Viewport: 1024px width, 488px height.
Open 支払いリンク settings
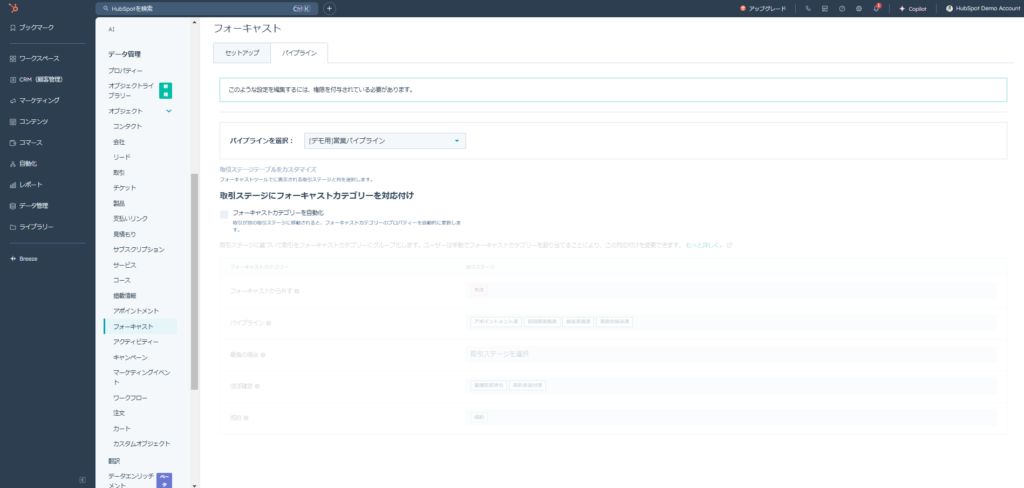click(131, 219)
